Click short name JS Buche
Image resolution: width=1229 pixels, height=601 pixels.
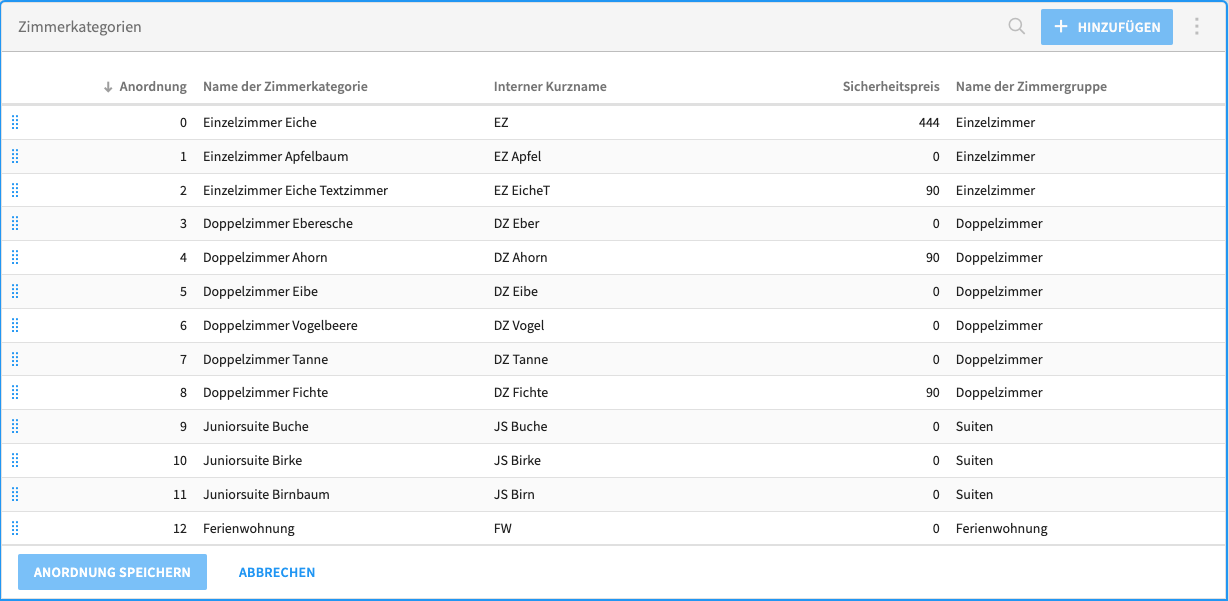521,426
